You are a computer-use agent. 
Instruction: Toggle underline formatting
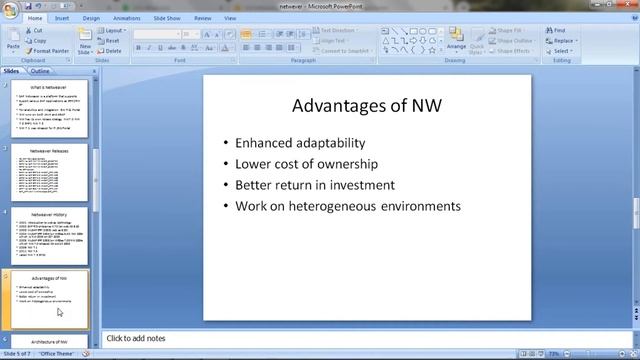click(160, 48)
